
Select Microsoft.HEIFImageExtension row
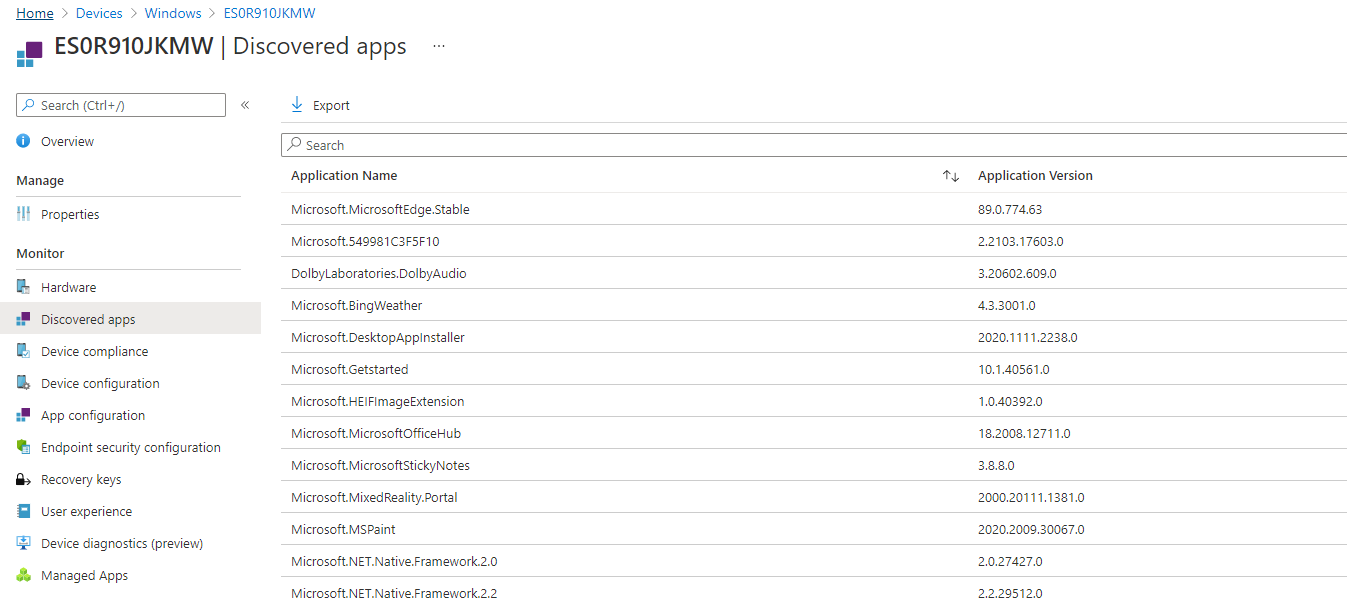(x=814, y=402)
